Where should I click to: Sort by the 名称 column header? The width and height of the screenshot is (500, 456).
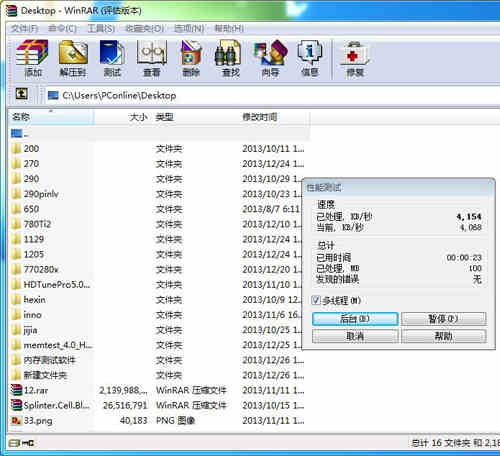[51, 117]
